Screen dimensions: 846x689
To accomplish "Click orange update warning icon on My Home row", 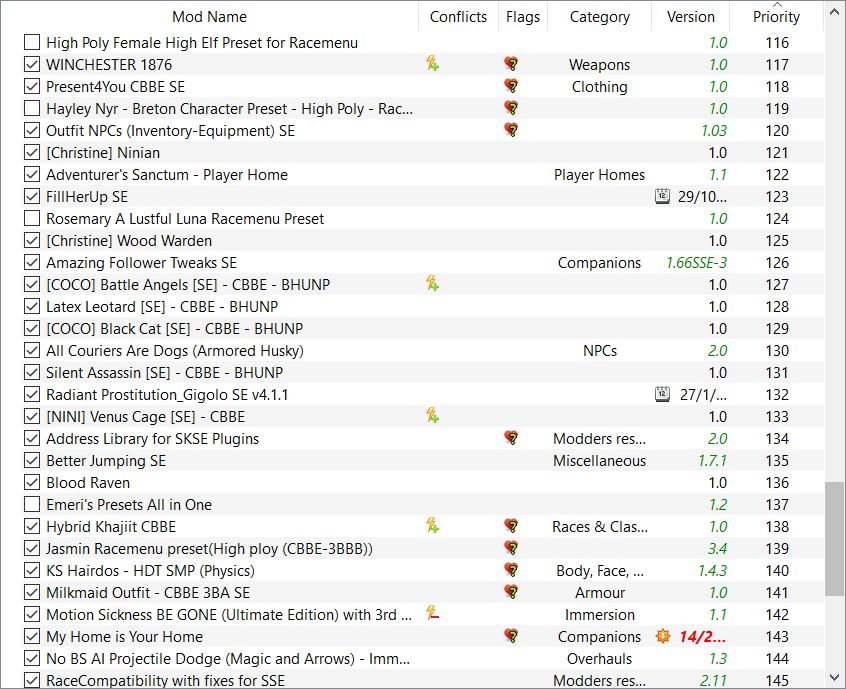I will pyautogui.click(x=663, y=637).
